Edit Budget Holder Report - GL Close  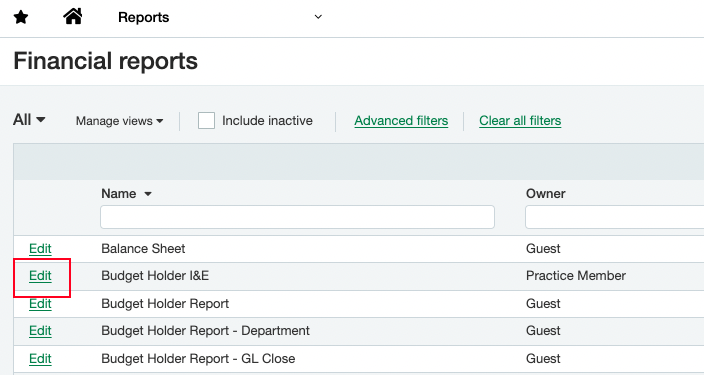pyautogui.click(x=40, y=359)
